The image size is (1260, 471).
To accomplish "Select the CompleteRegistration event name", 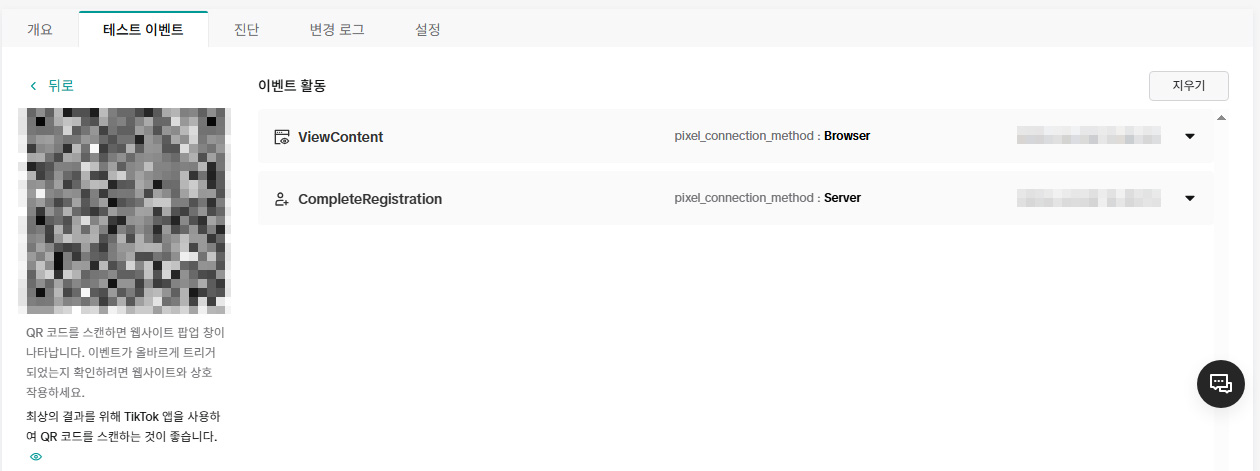I will 370,199.
